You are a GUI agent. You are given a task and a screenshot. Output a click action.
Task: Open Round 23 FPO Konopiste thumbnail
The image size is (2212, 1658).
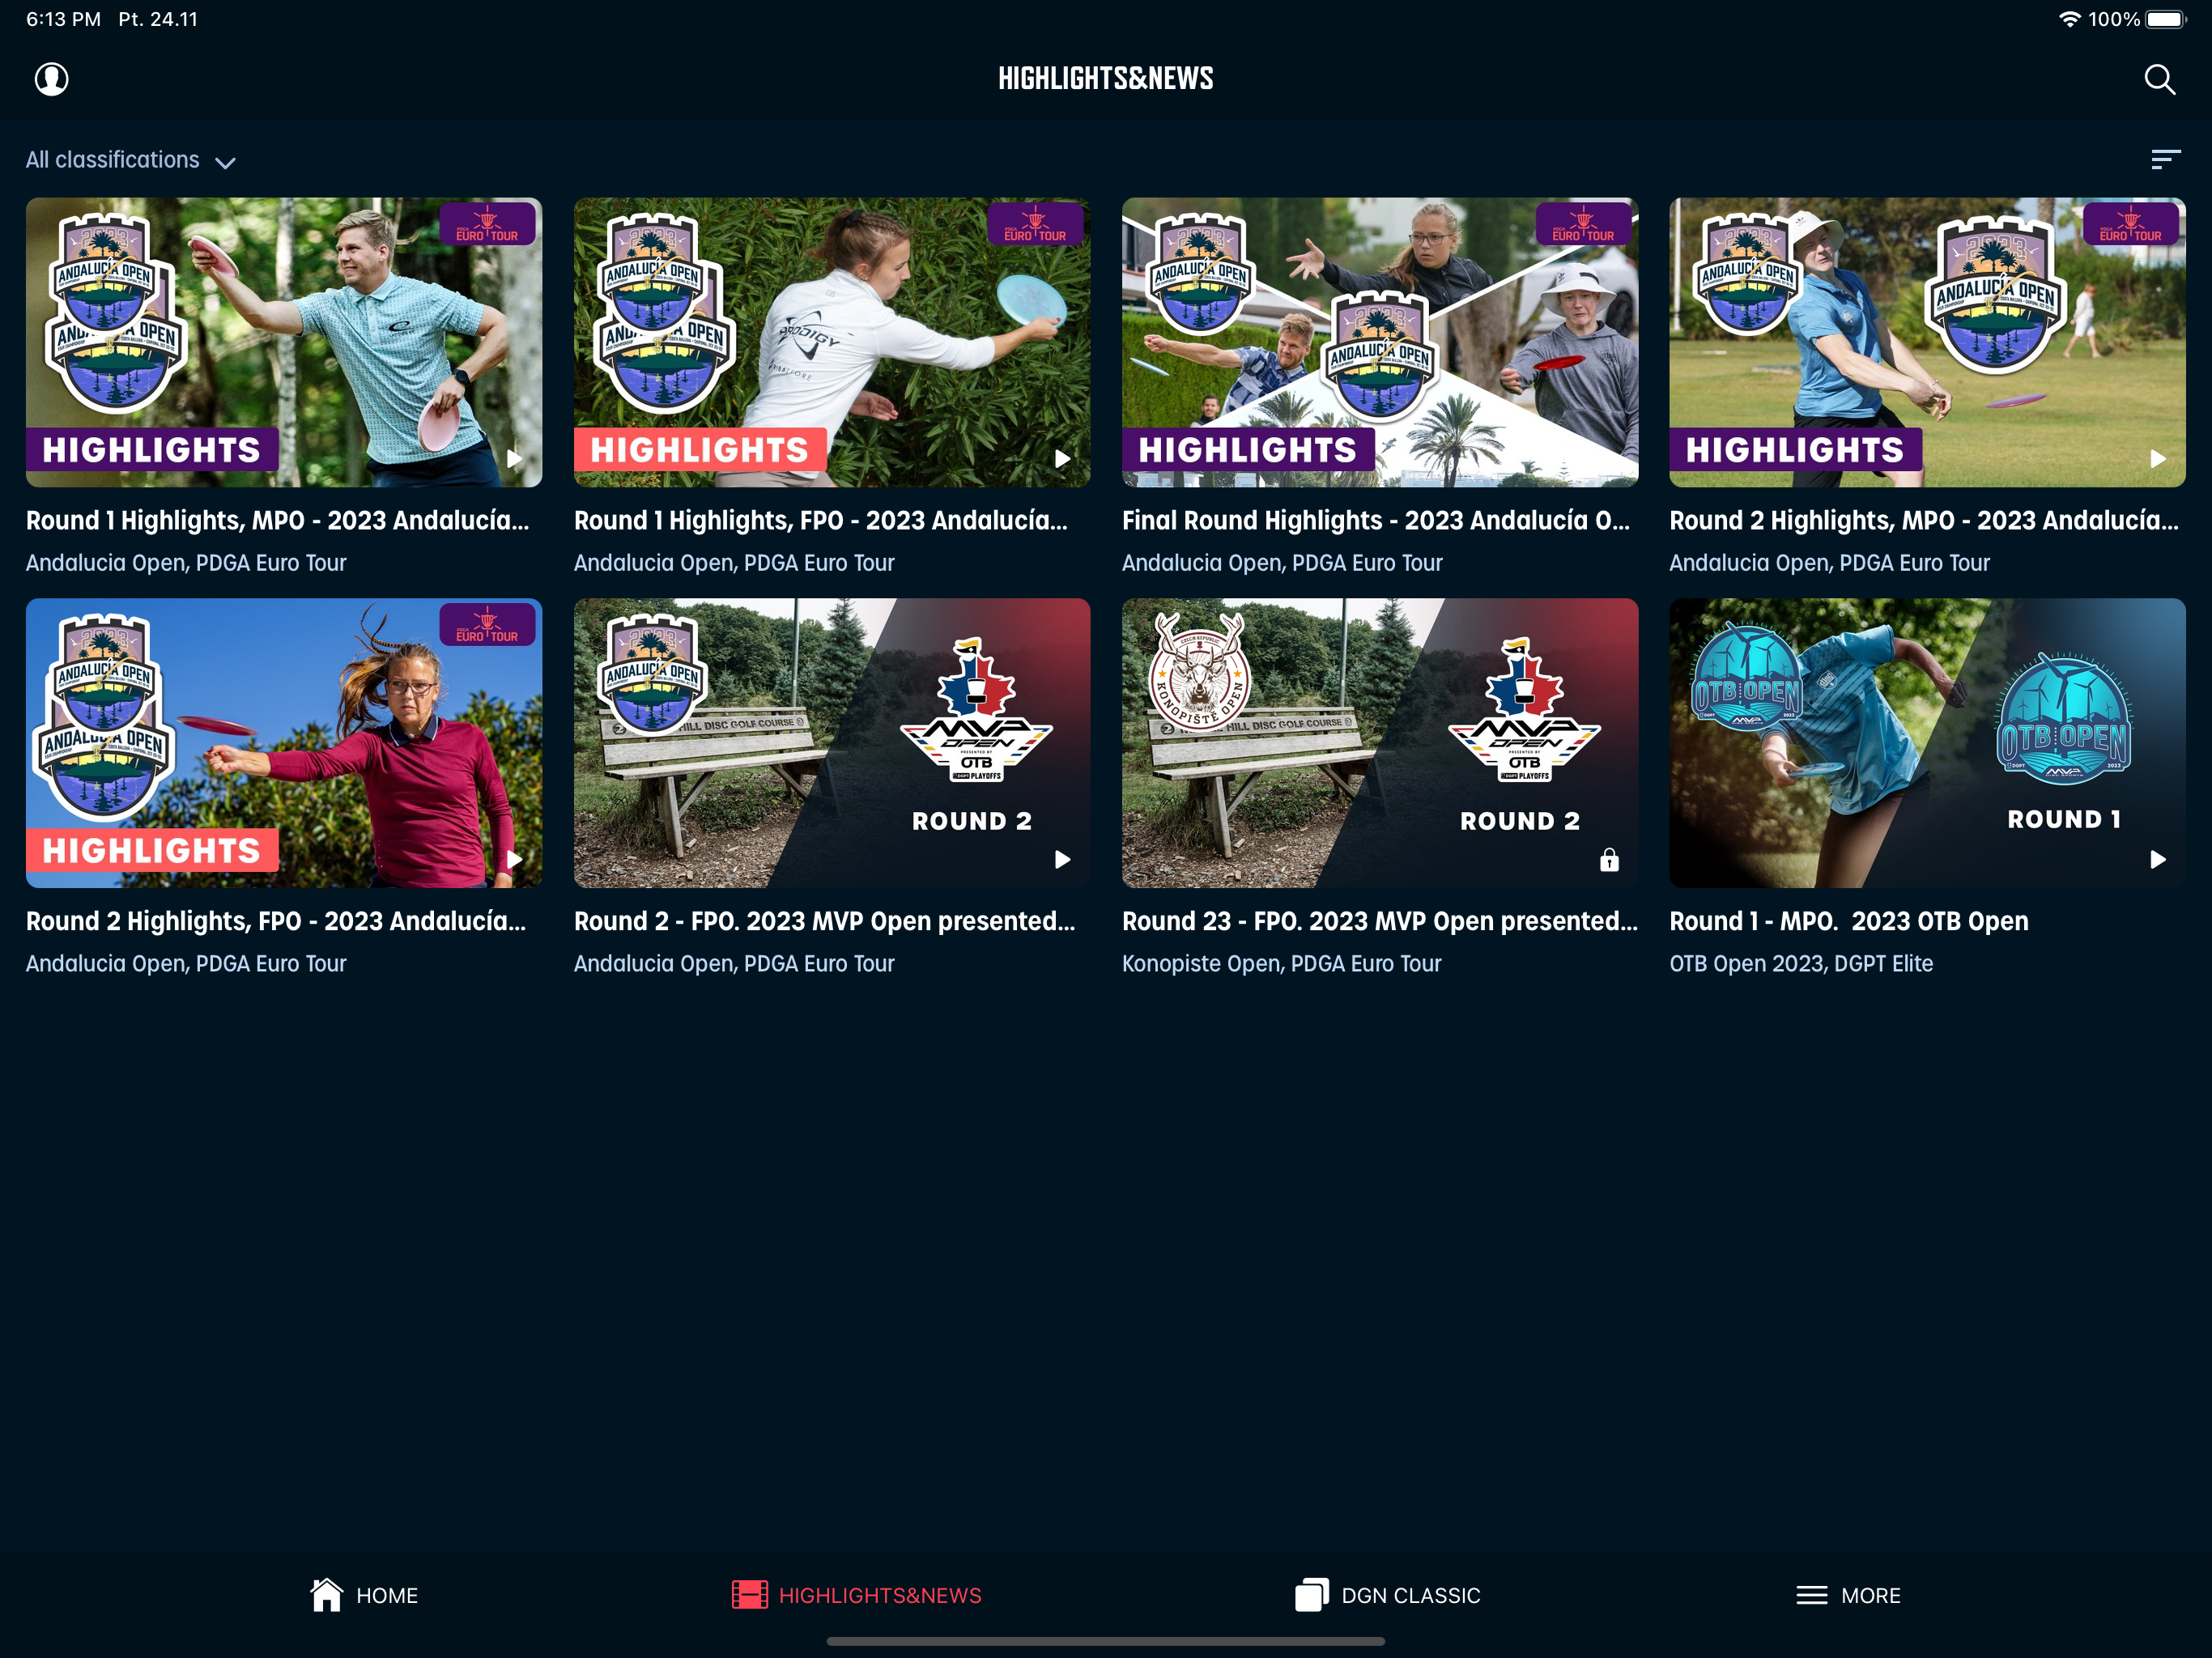click(1380, 742)
